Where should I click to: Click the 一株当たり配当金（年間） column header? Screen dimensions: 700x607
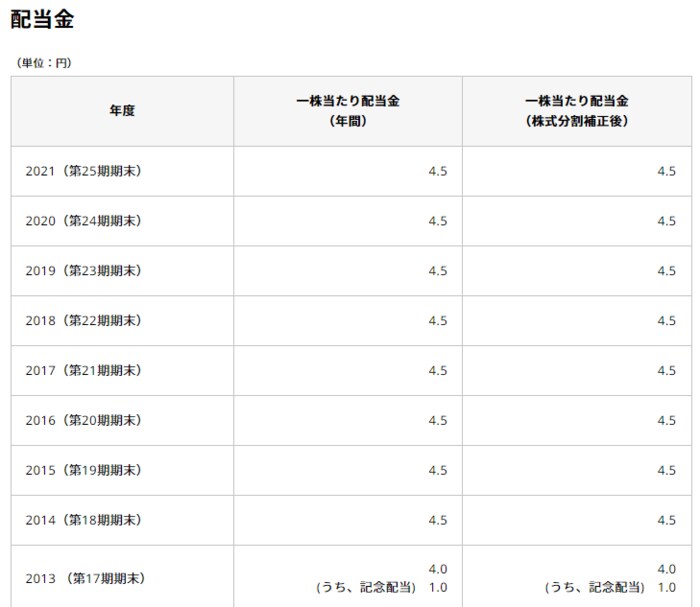(348, 111)
